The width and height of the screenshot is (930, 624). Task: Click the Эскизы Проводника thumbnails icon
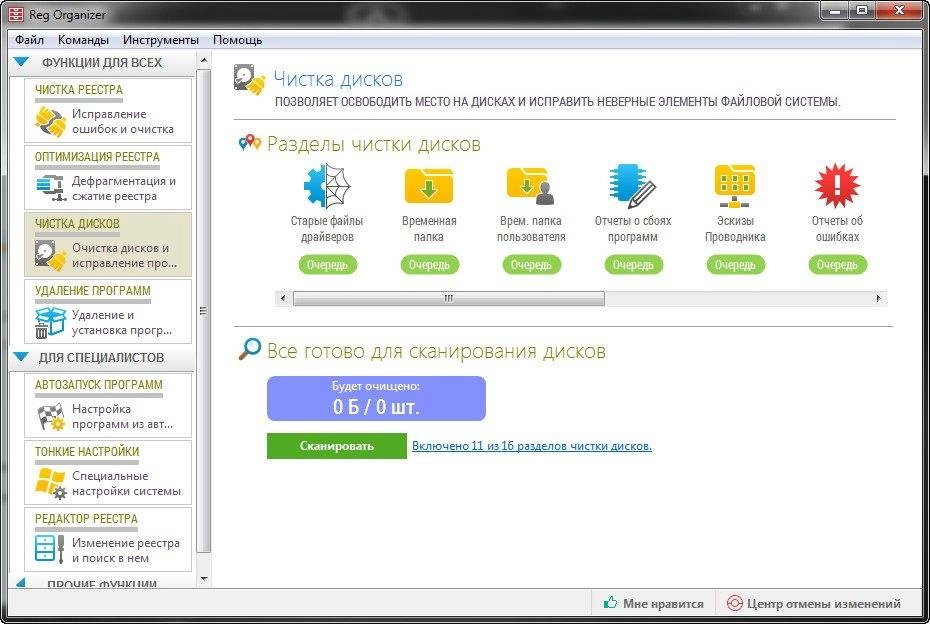(735, 186)
